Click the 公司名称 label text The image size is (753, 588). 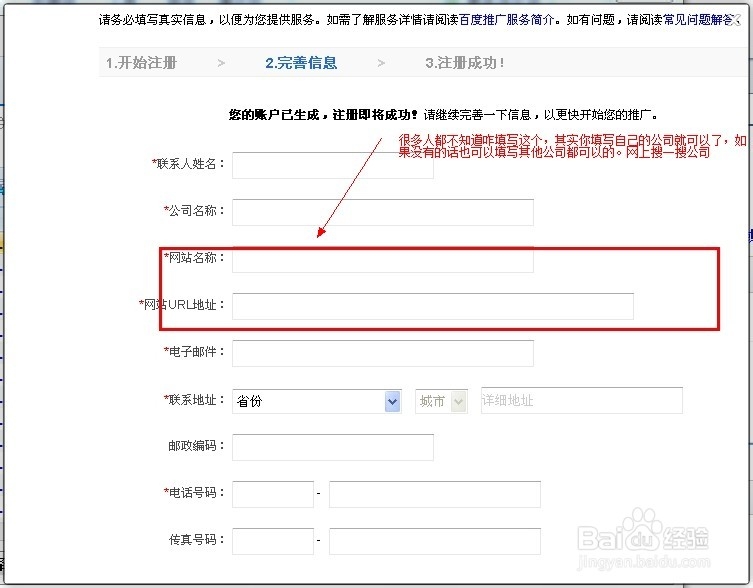194,210
